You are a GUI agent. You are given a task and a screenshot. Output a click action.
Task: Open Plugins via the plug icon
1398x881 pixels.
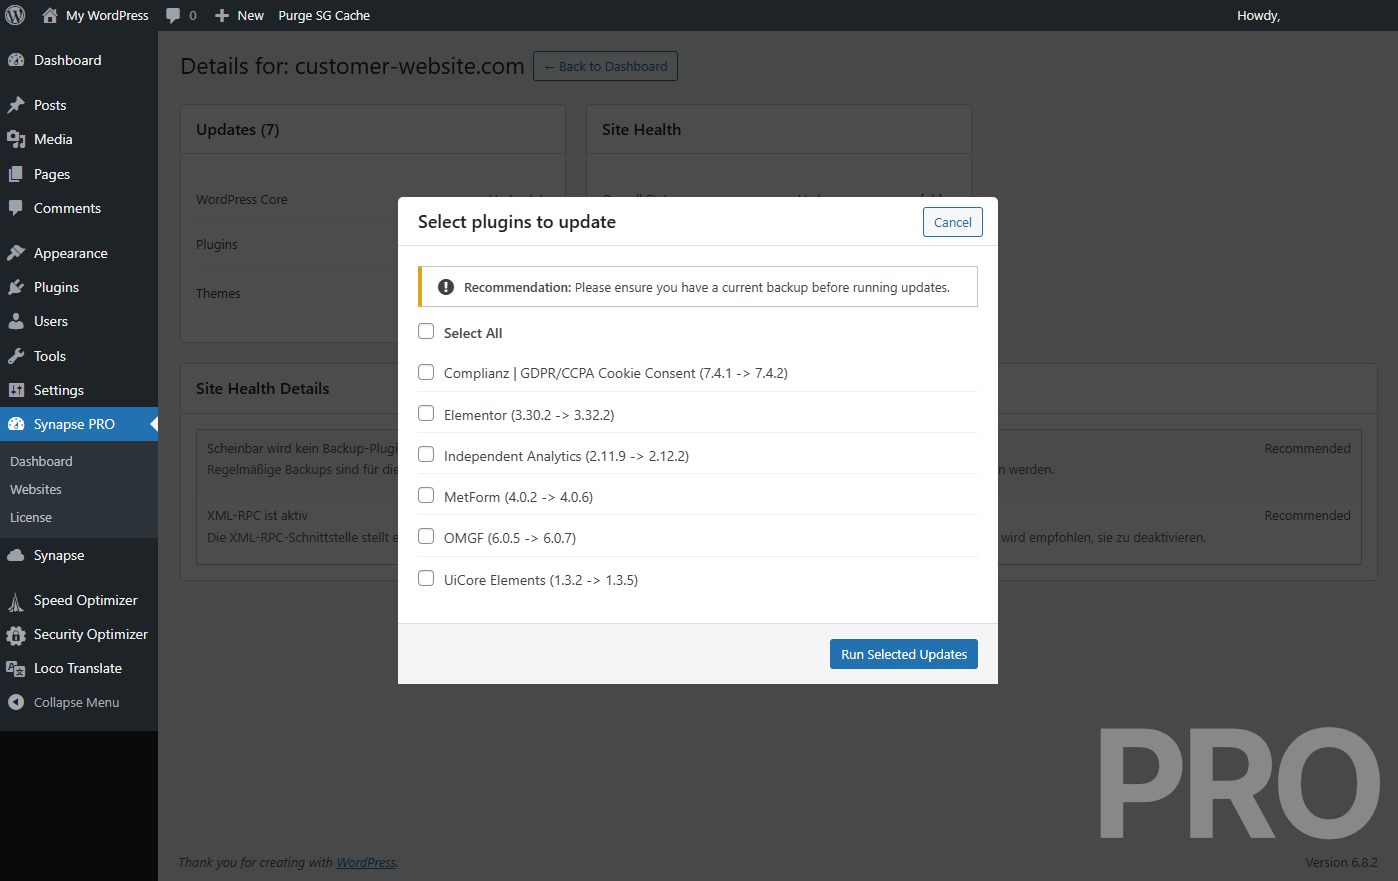tap(16, 287)
